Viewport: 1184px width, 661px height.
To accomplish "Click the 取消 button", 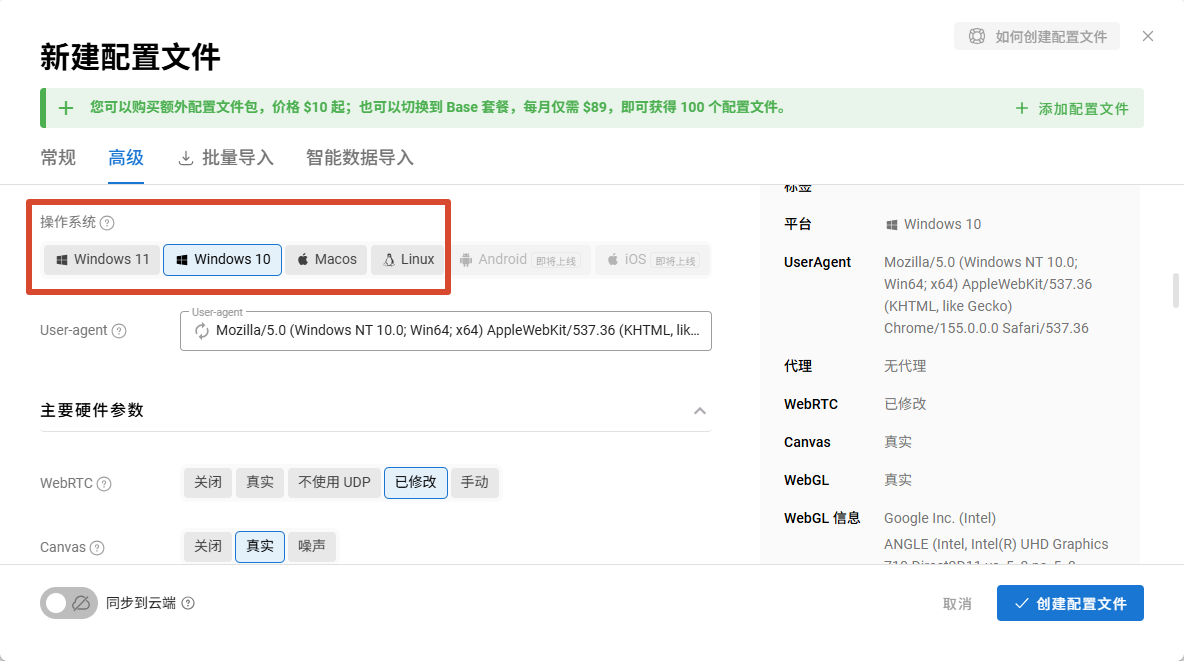I will click(x=957, y=604).
